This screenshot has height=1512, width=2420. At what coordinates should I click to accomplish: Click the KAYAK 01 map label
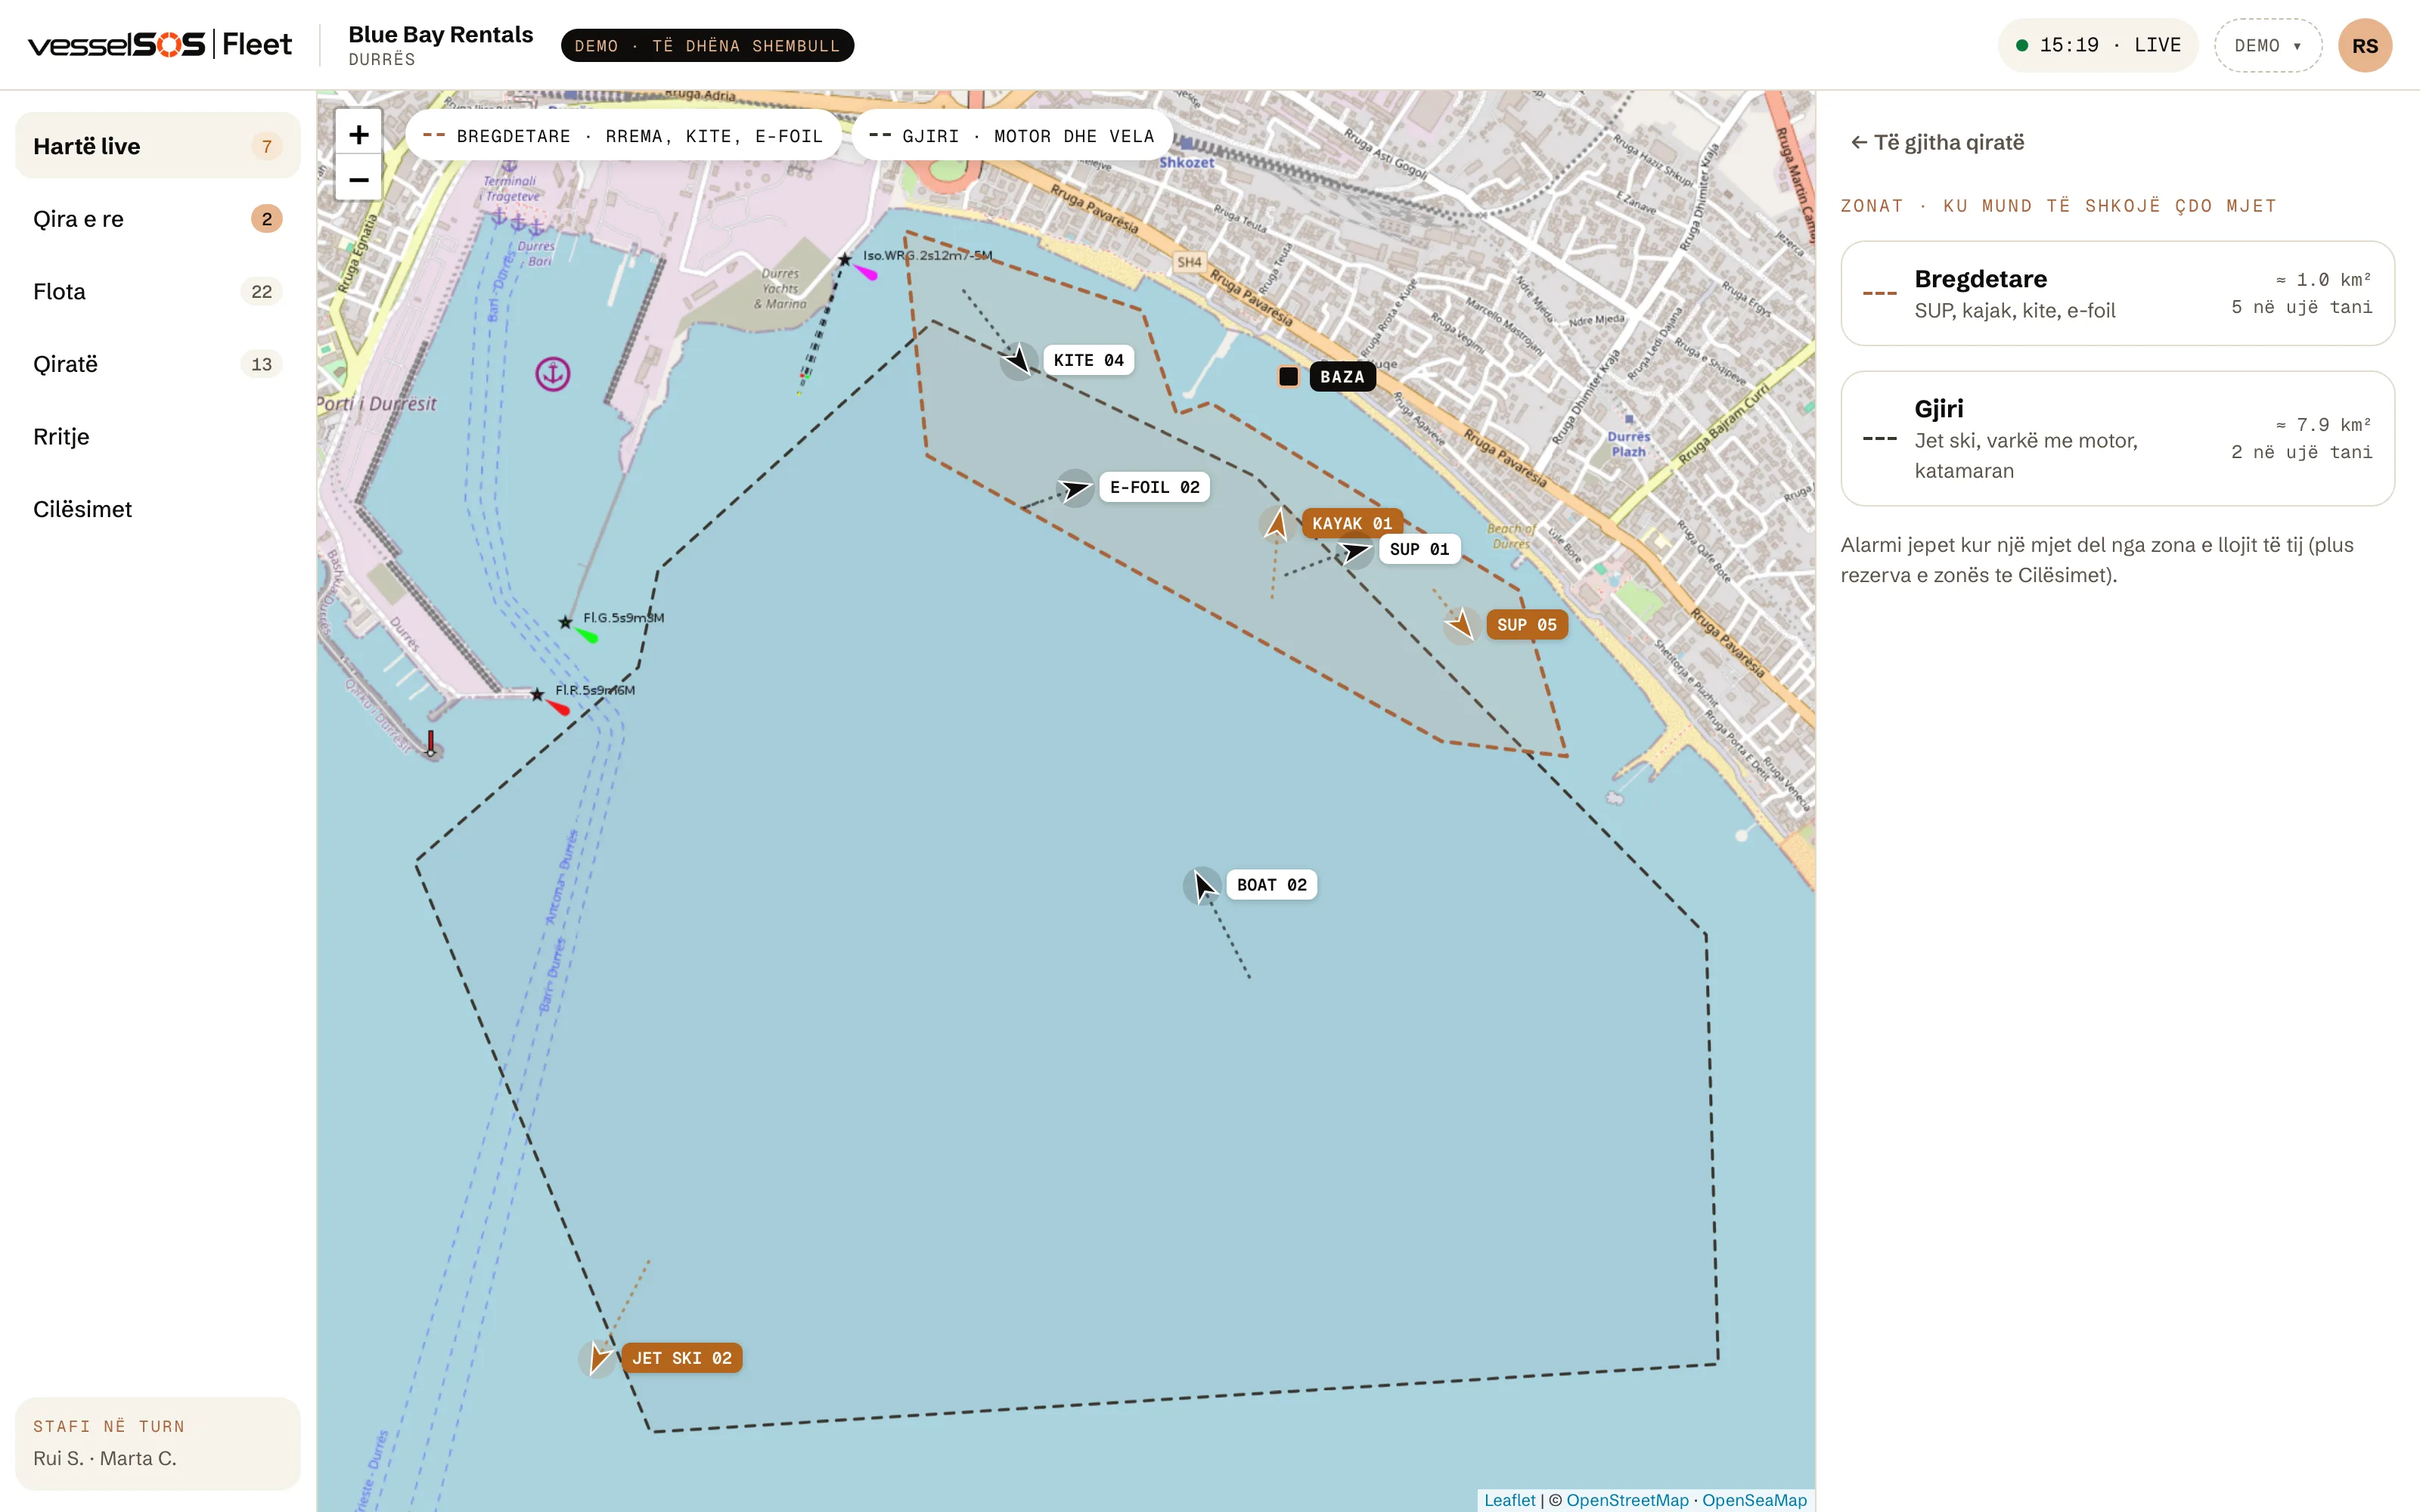pos(1352,523)
